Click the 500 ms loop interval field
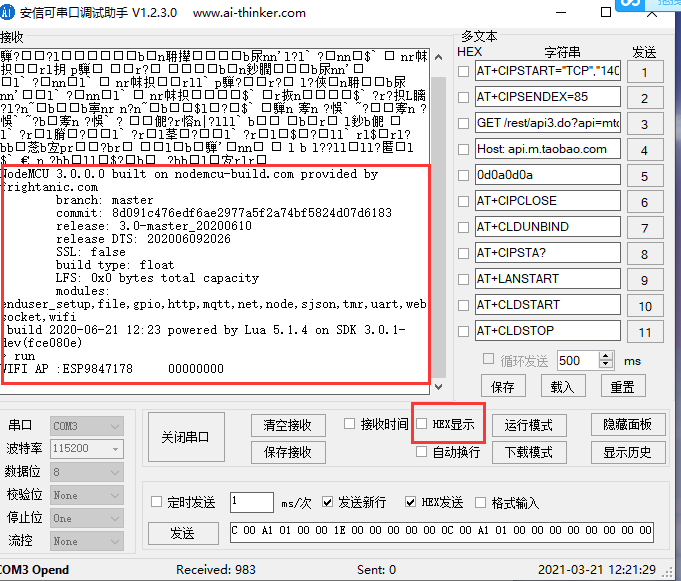 click(578, 360)
